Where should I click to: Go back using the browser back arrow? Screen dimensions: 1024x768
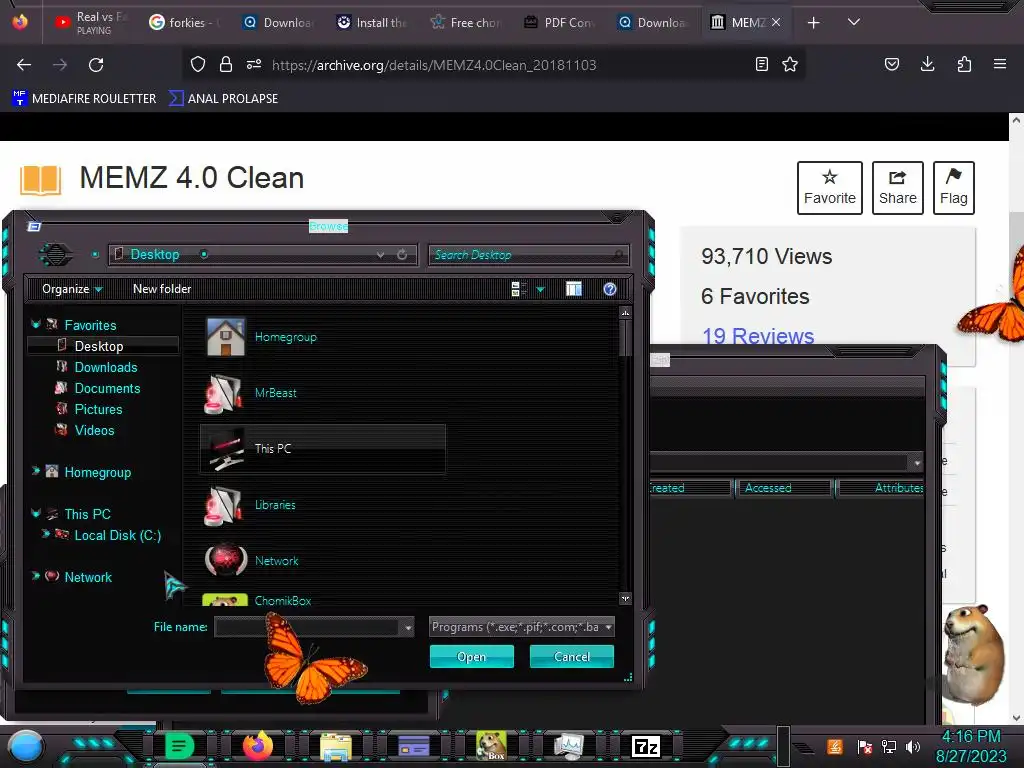[x=24, y=65]
